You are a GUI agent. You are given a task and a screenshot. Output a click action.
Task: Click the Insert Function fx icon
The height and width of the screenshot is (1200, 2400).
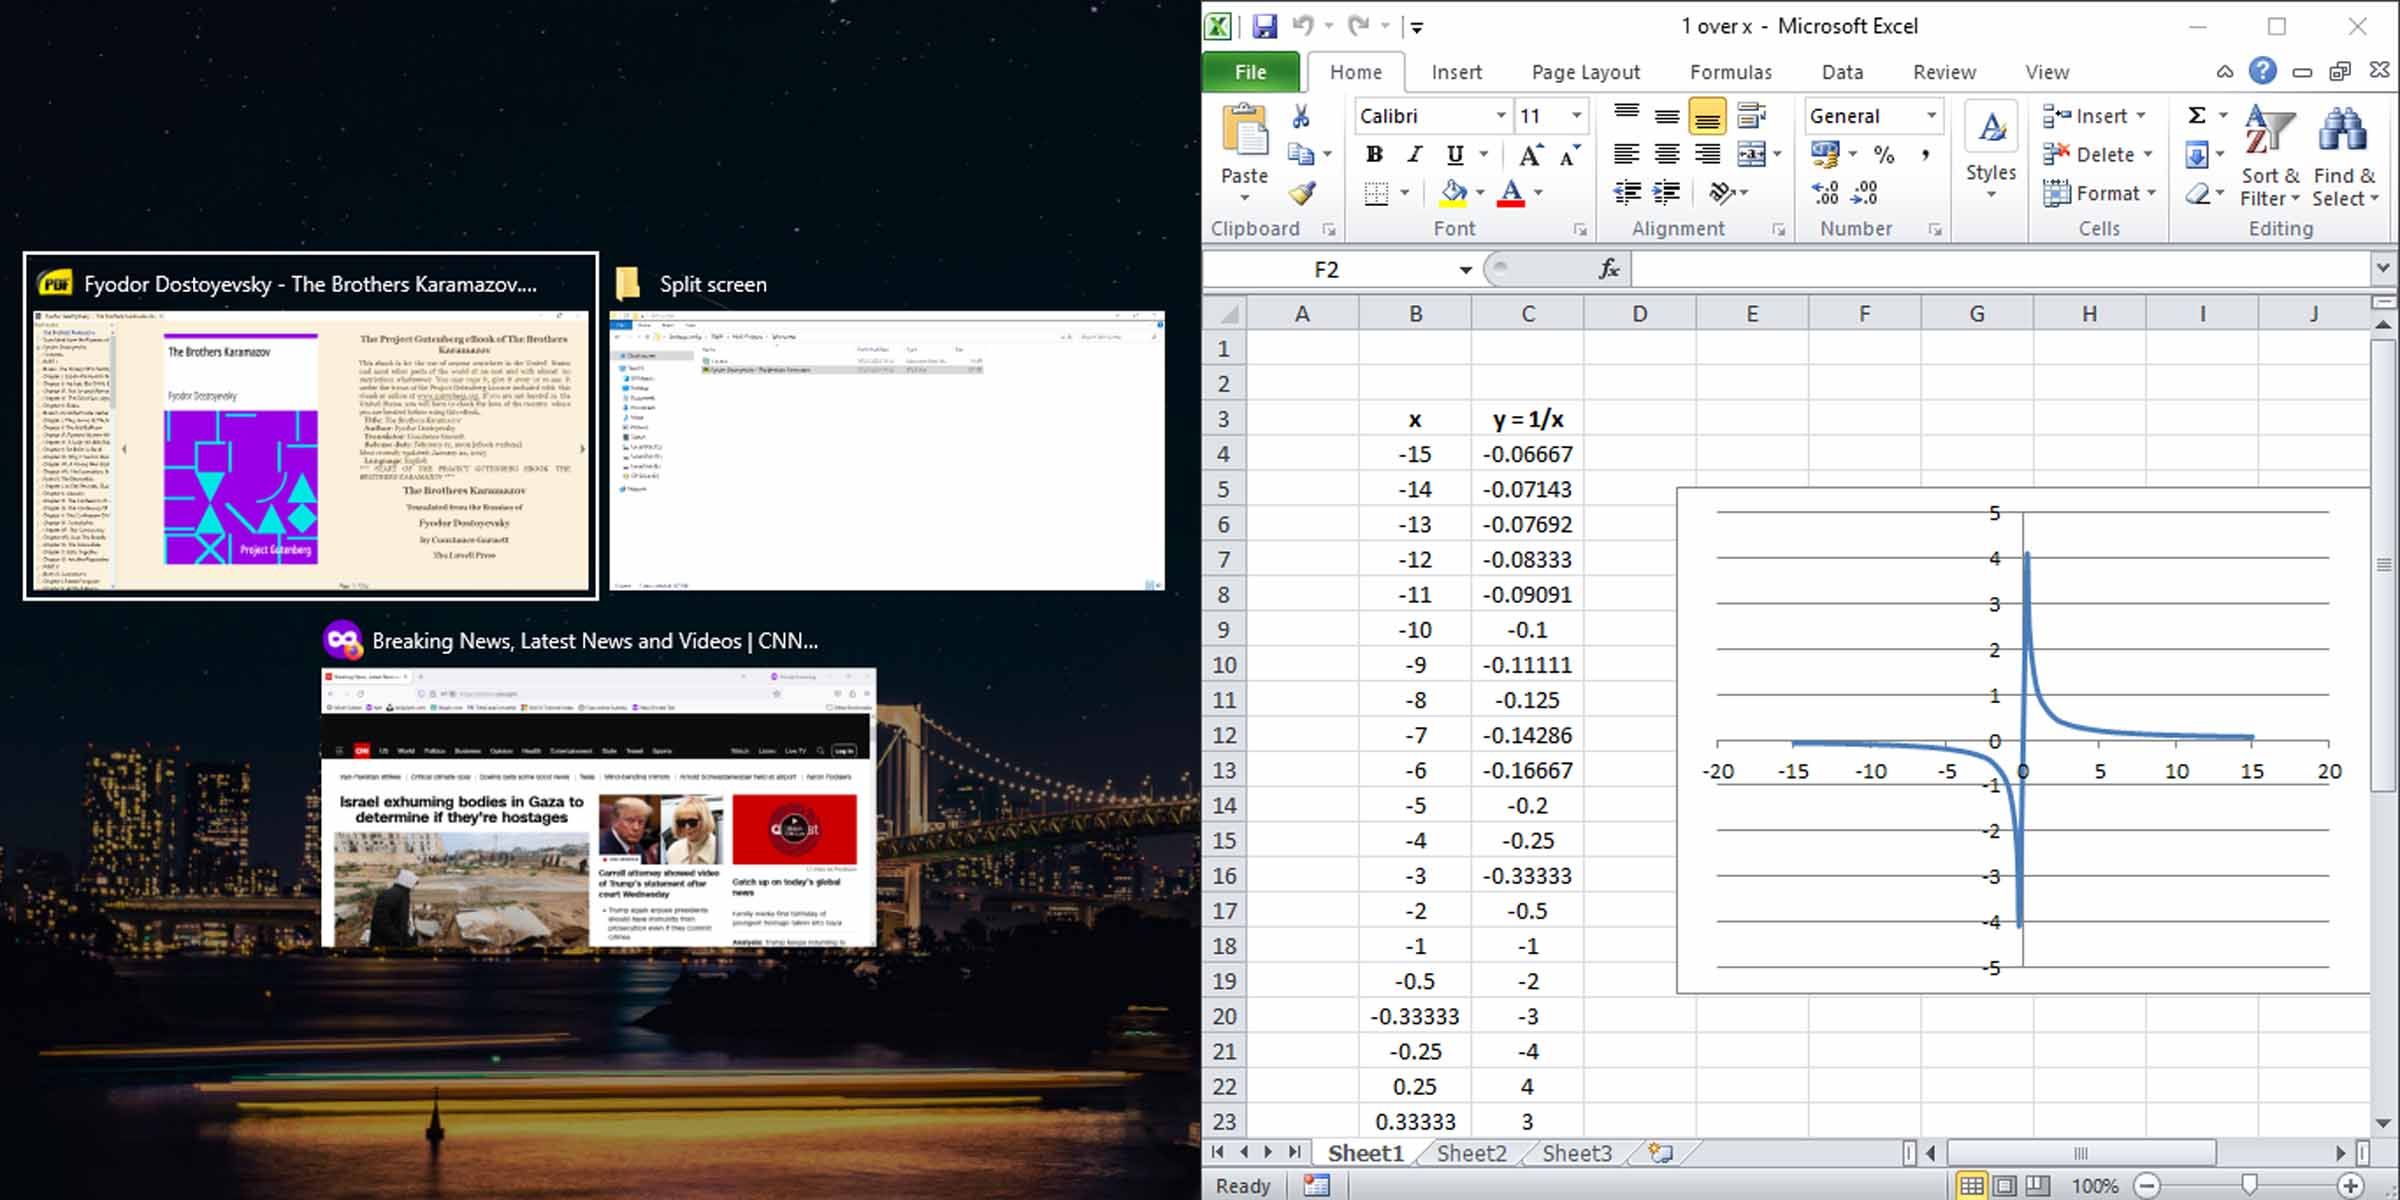pos(1608,268)
